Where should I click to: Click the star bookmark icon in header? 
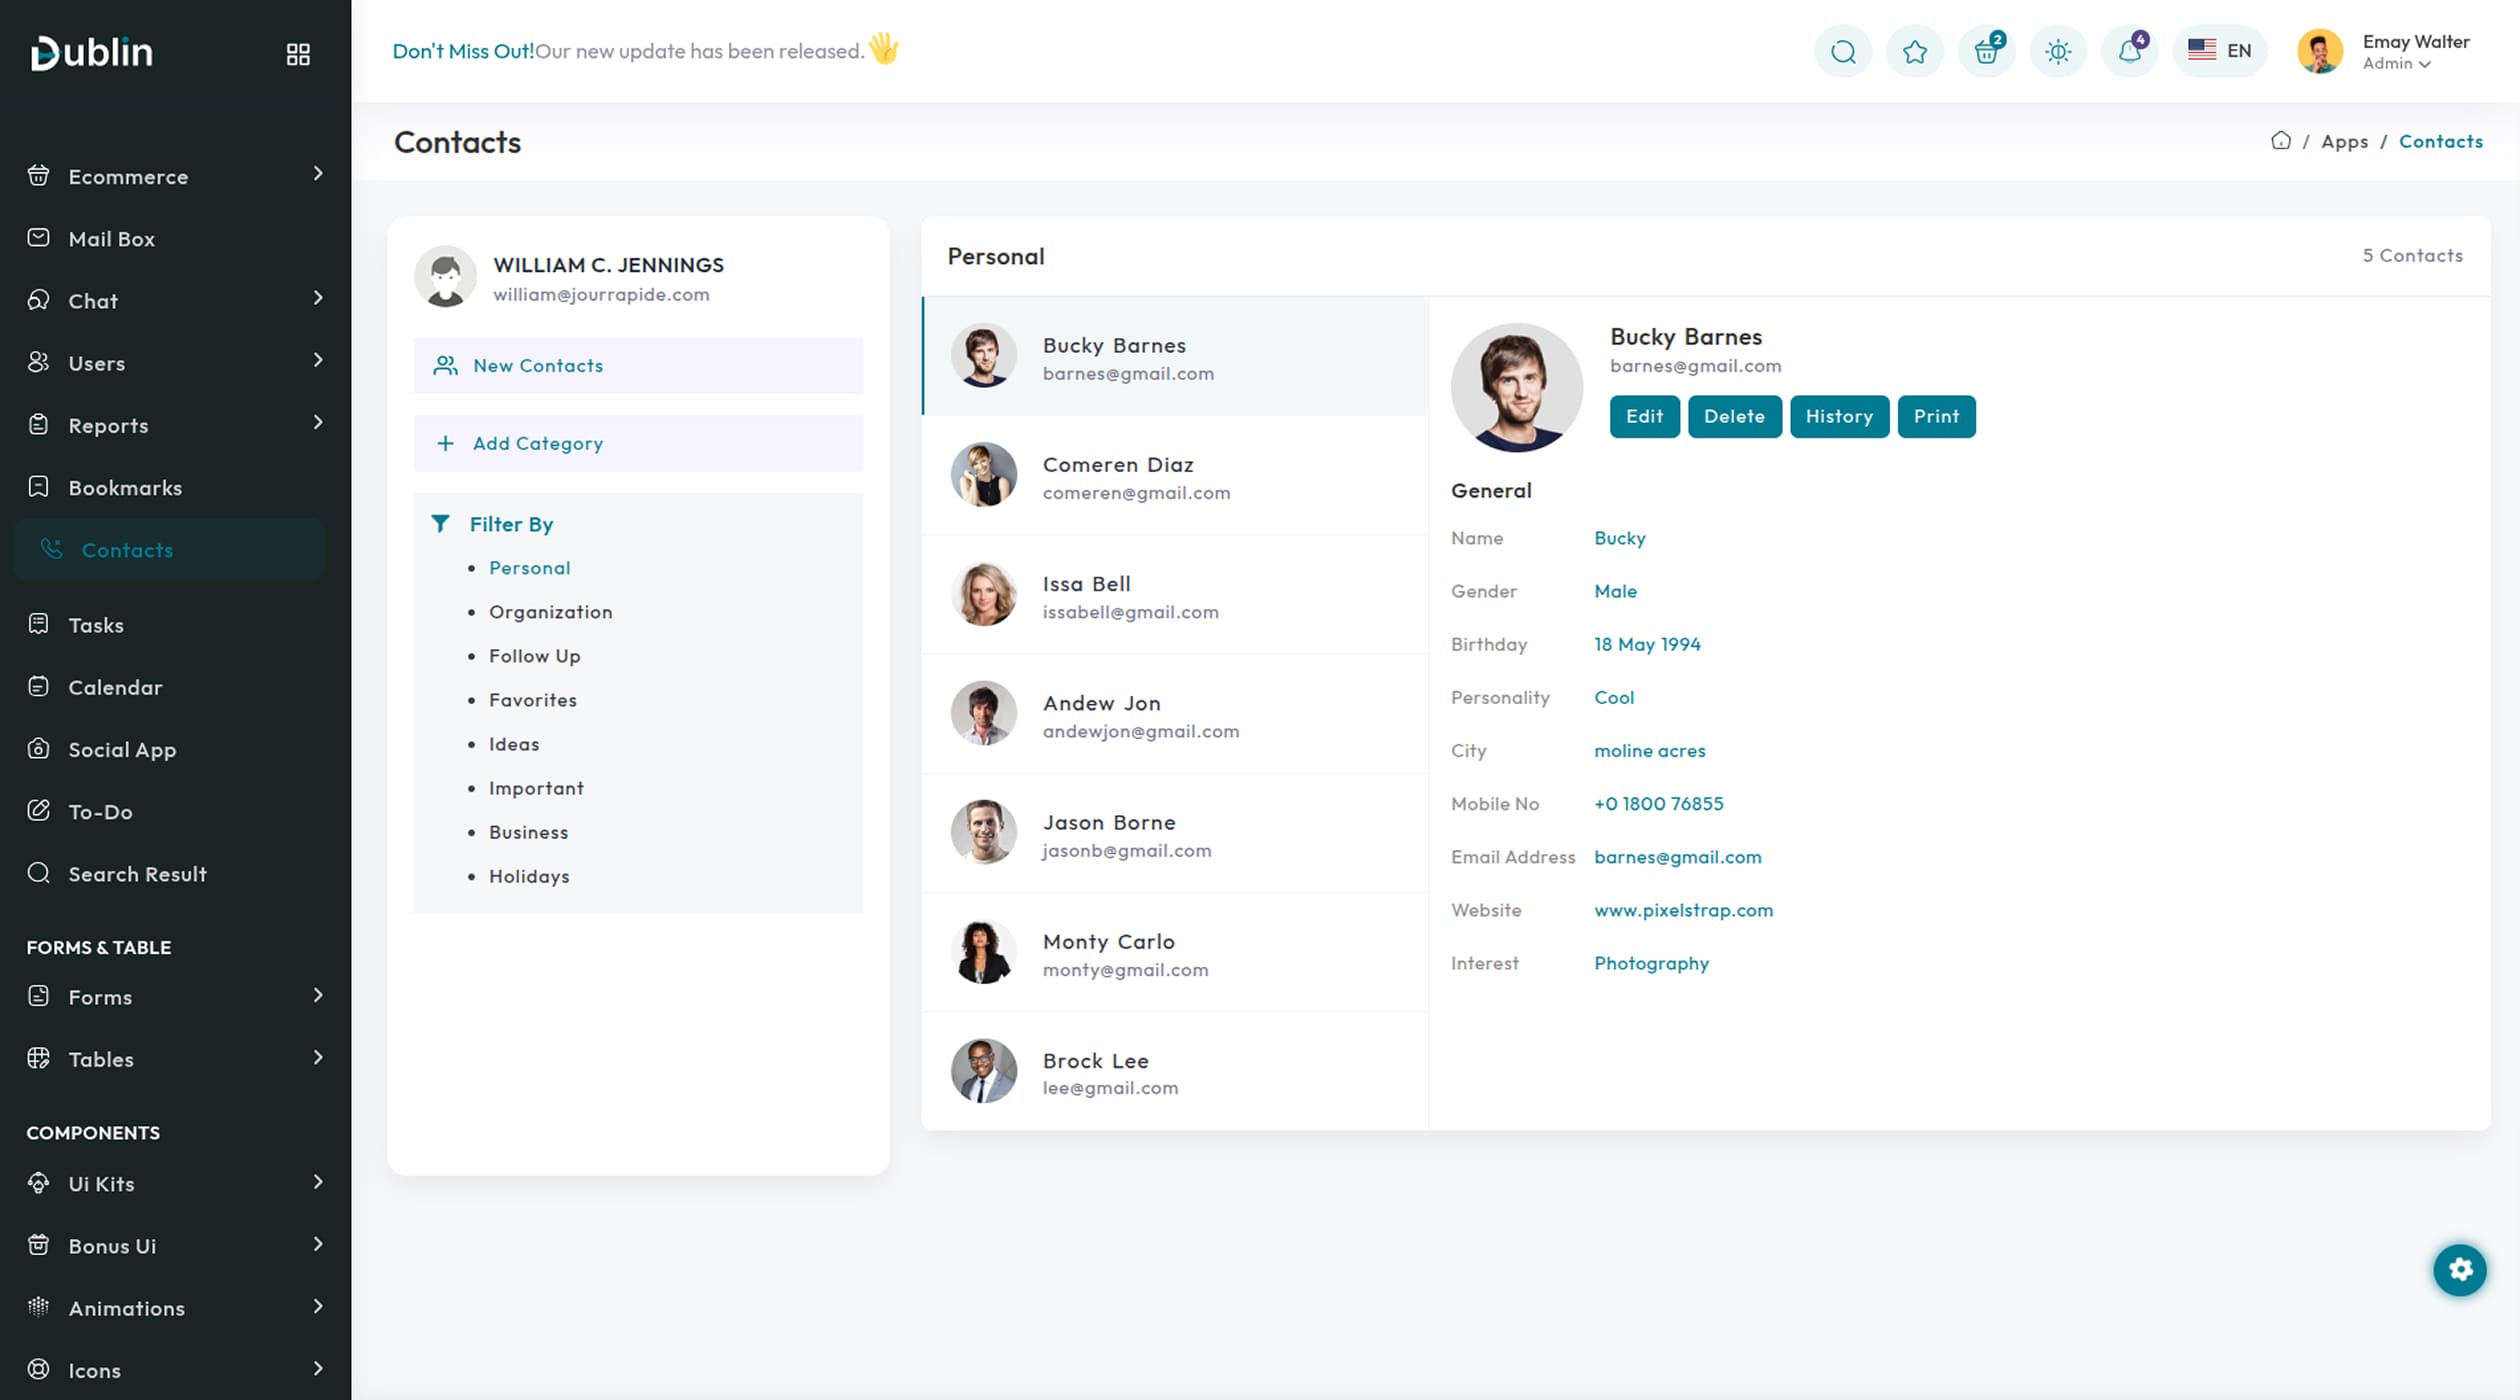(1914, 51)
